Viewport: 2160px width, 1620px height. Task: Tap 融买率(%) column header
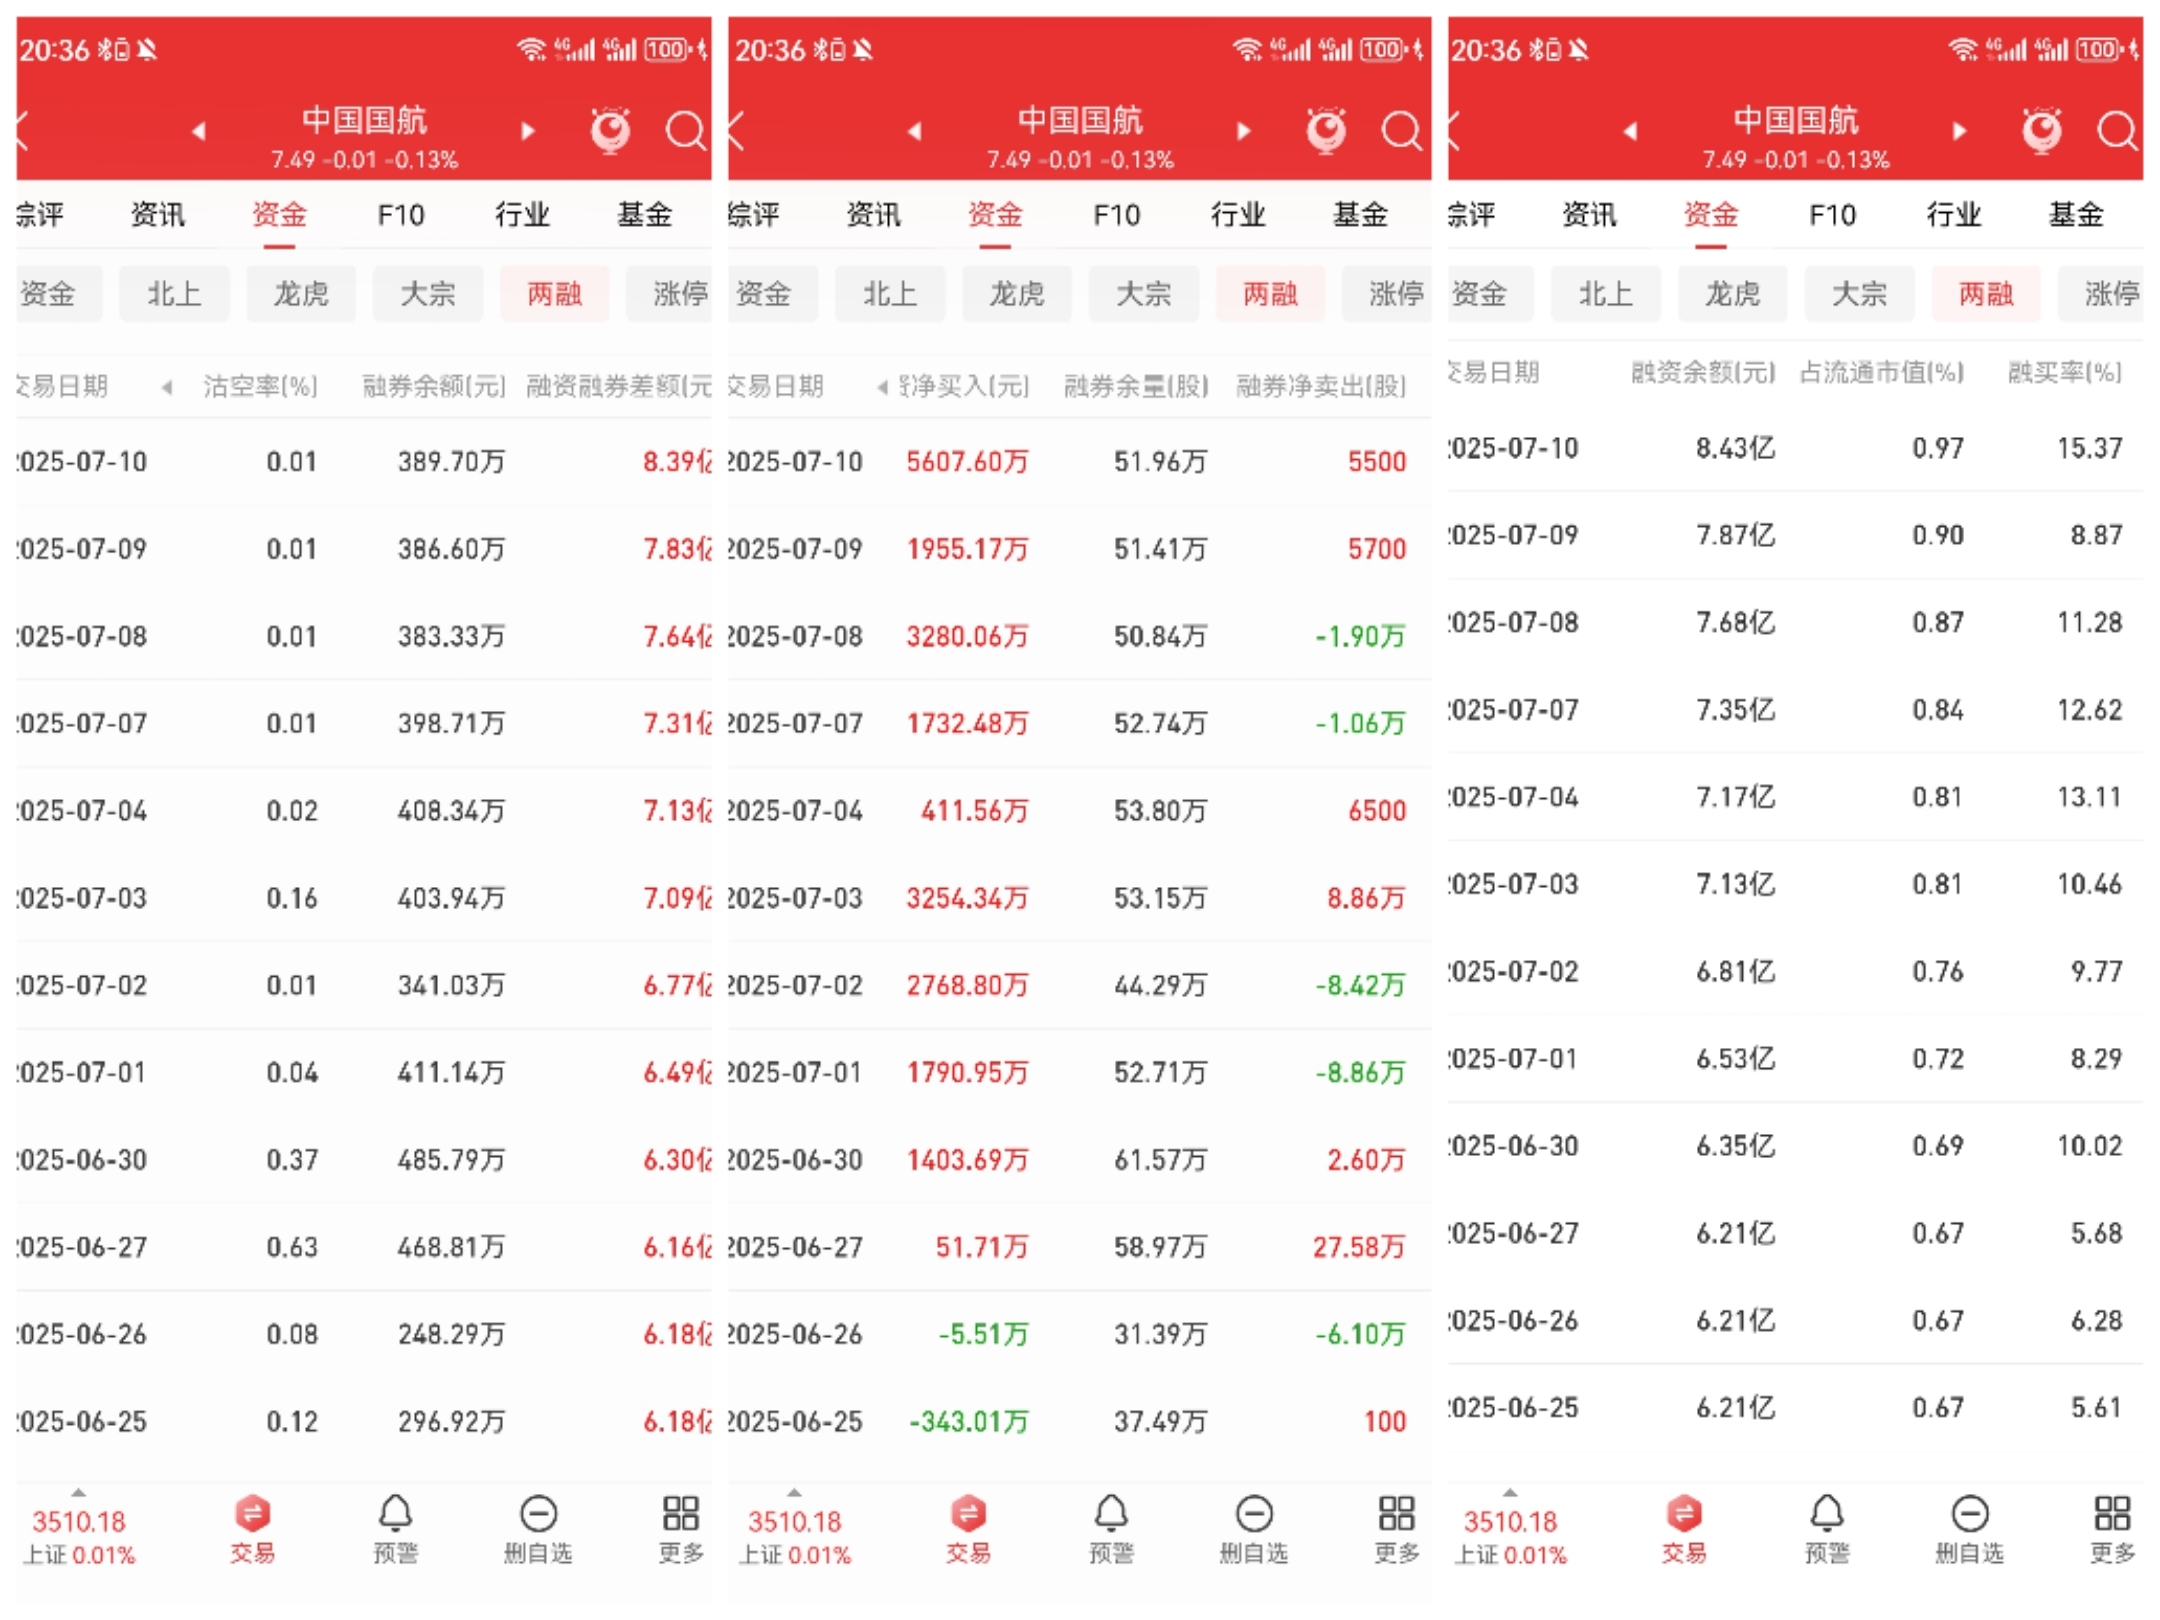2065,373
